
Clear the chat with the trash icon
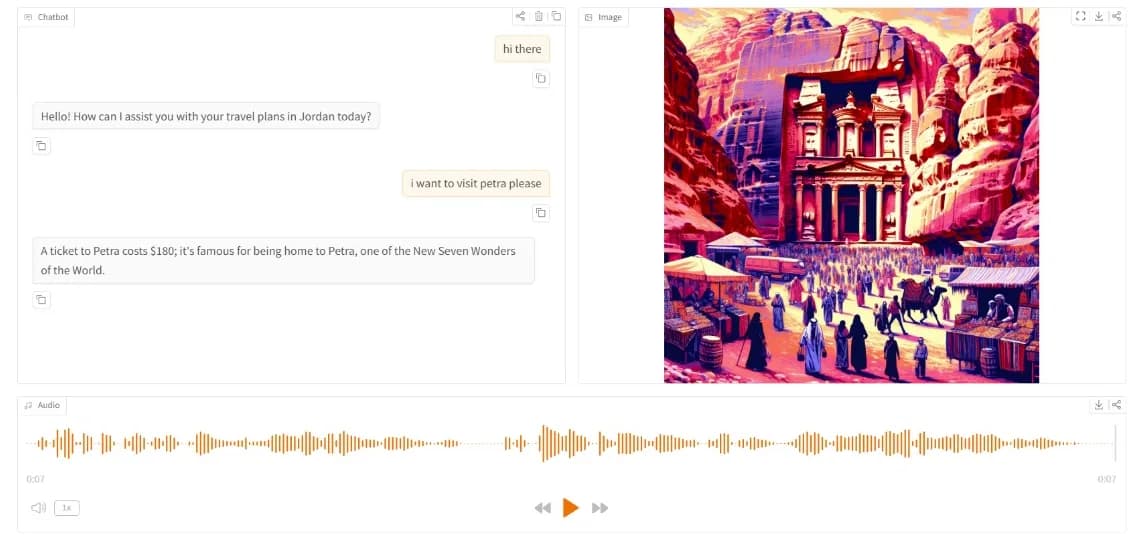point(539,16)
